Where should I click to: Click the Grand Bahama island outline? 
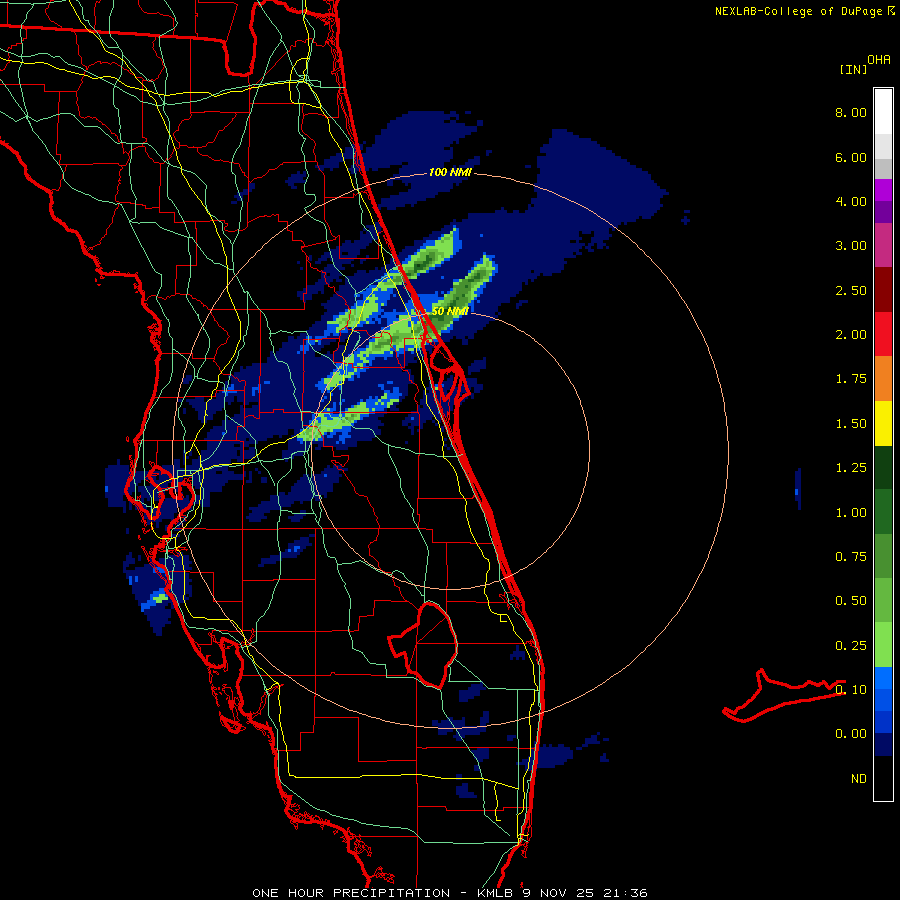pos(784,695)
